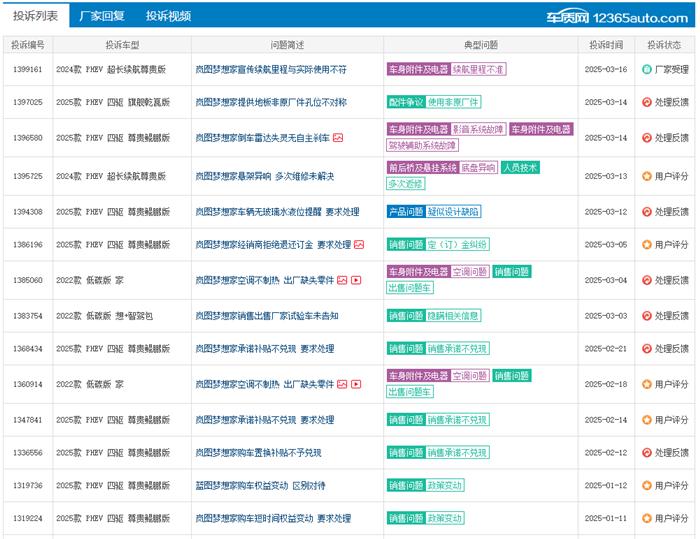Click complaint number 1399161

[x=28, y=69]
